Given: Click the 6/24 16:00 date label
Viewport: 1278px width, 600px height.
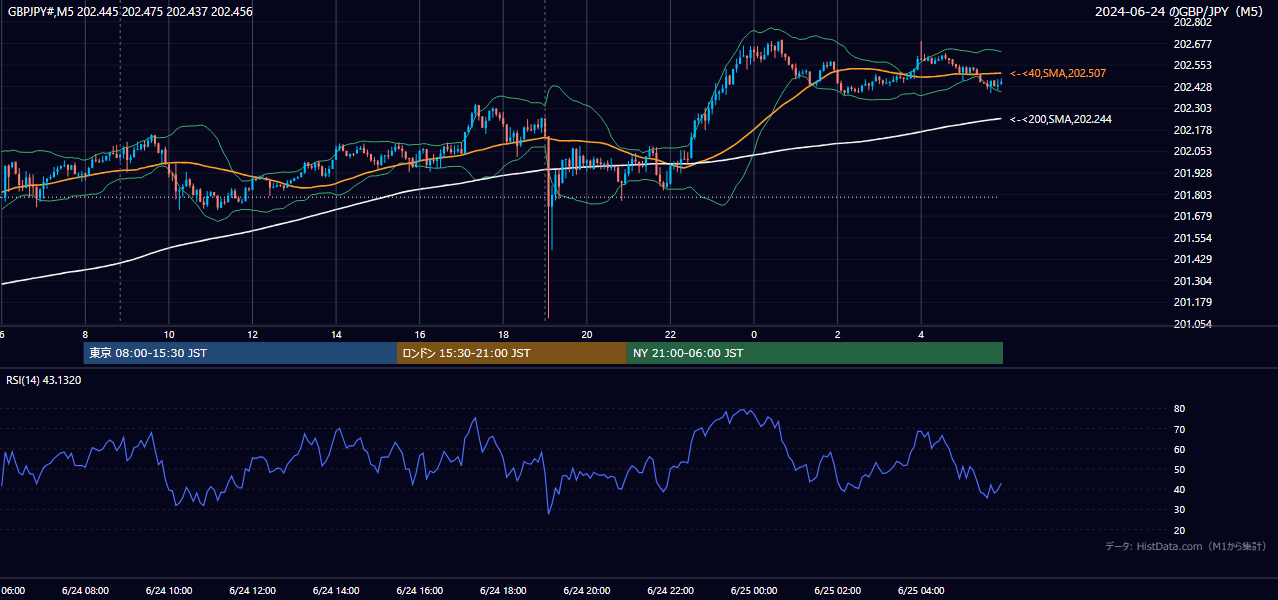Looking at the screenshot, I should [x=420, y=590].
